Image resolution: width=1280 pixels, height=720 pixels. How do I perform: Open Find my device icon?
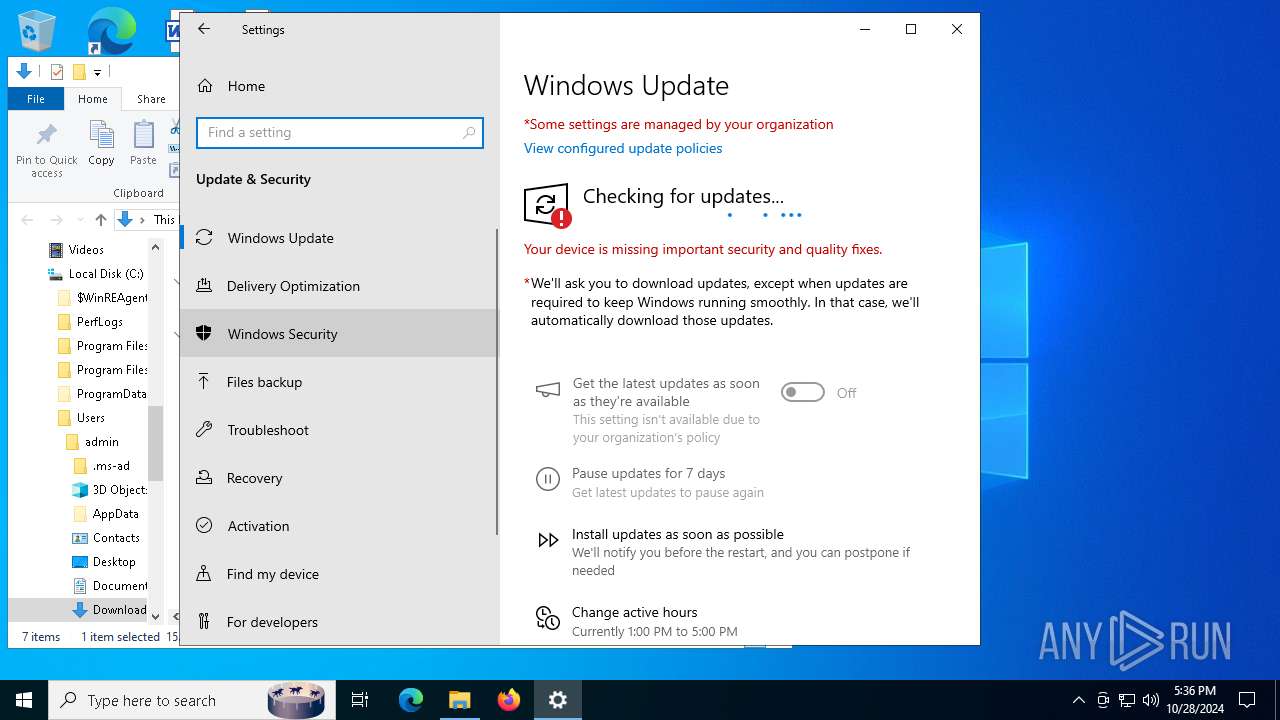click(x=204, y=574)
